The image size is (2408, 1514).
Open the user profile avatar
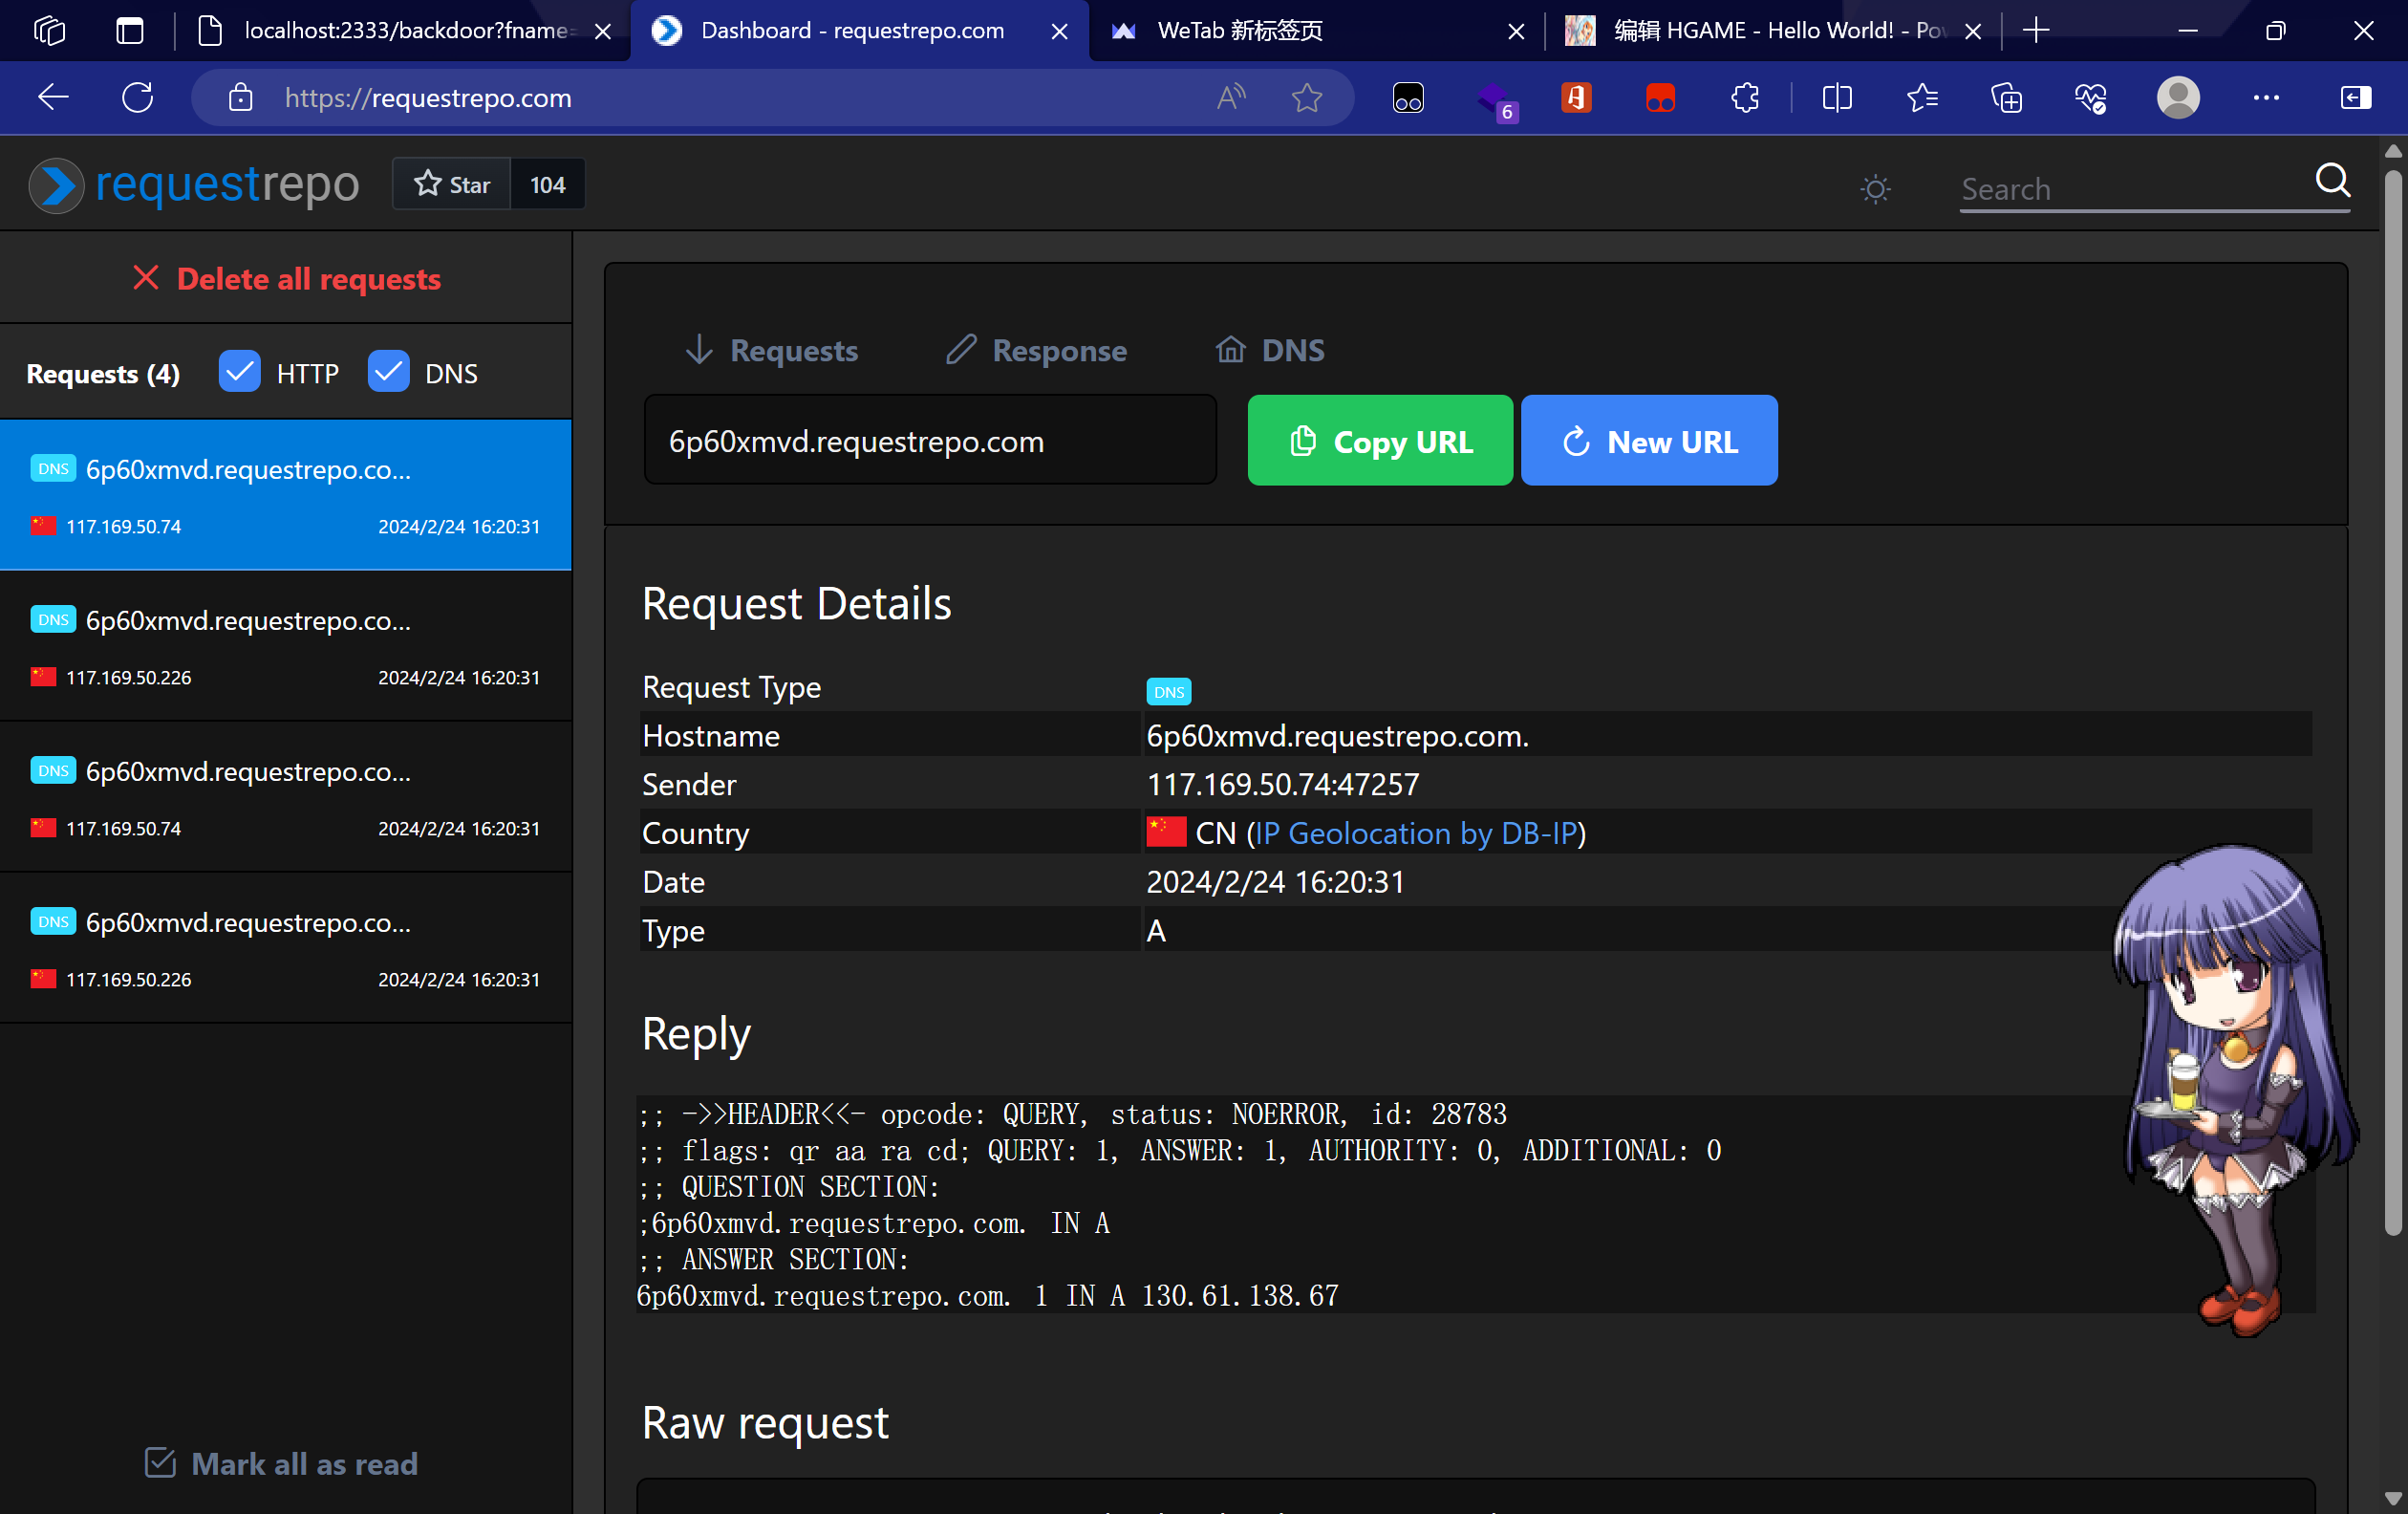tap(2178, 98)
